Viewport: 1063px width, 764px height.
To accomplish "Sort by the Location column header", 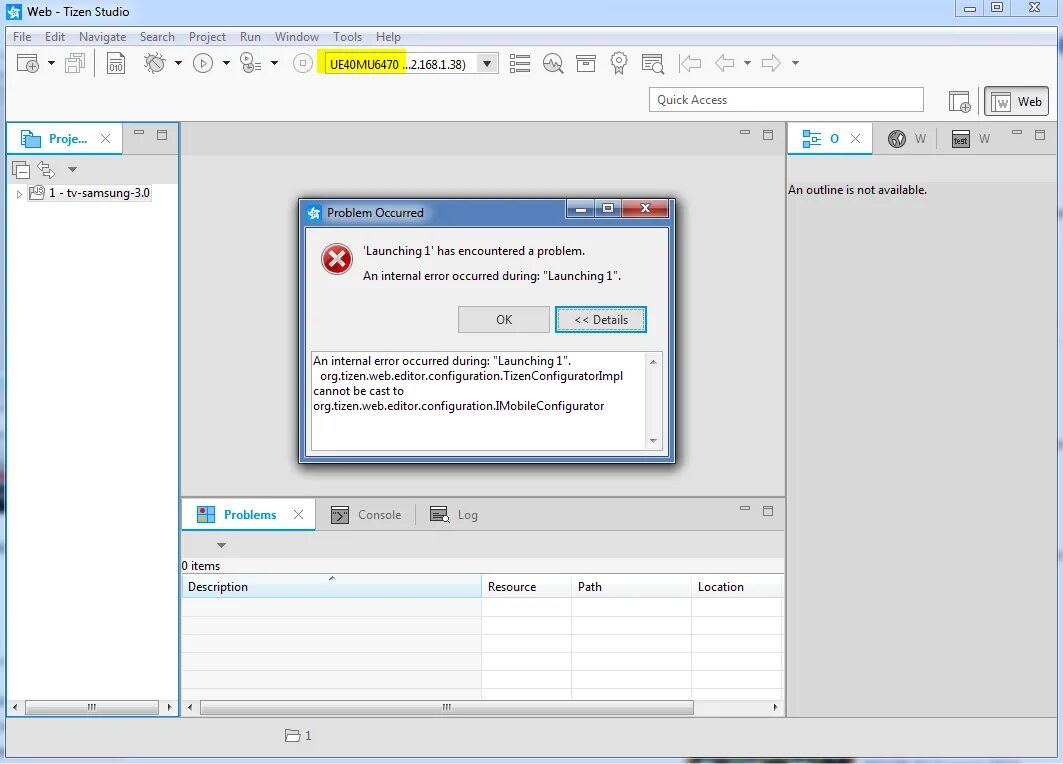I will (738, 586).
